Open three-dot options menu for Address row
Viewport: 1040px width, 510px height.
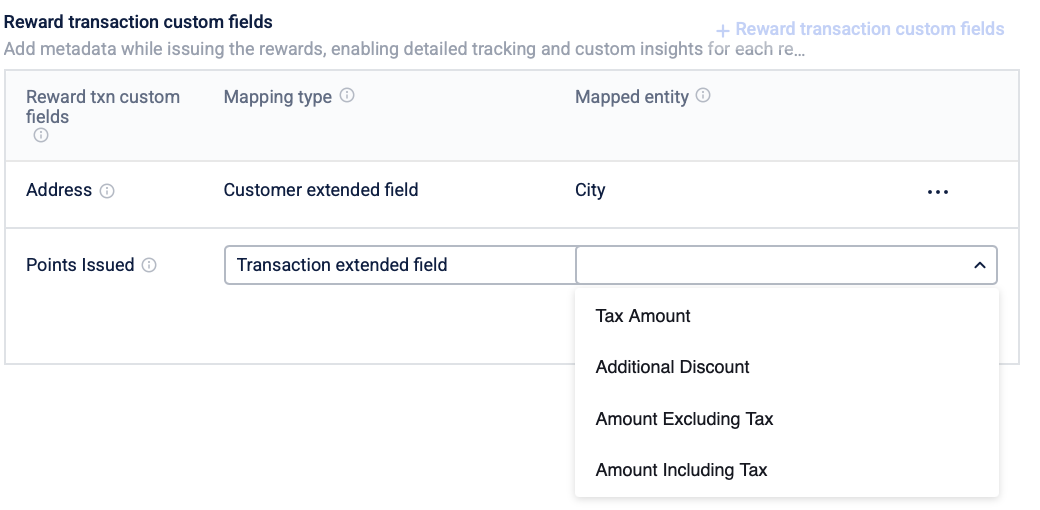[937, 192]
